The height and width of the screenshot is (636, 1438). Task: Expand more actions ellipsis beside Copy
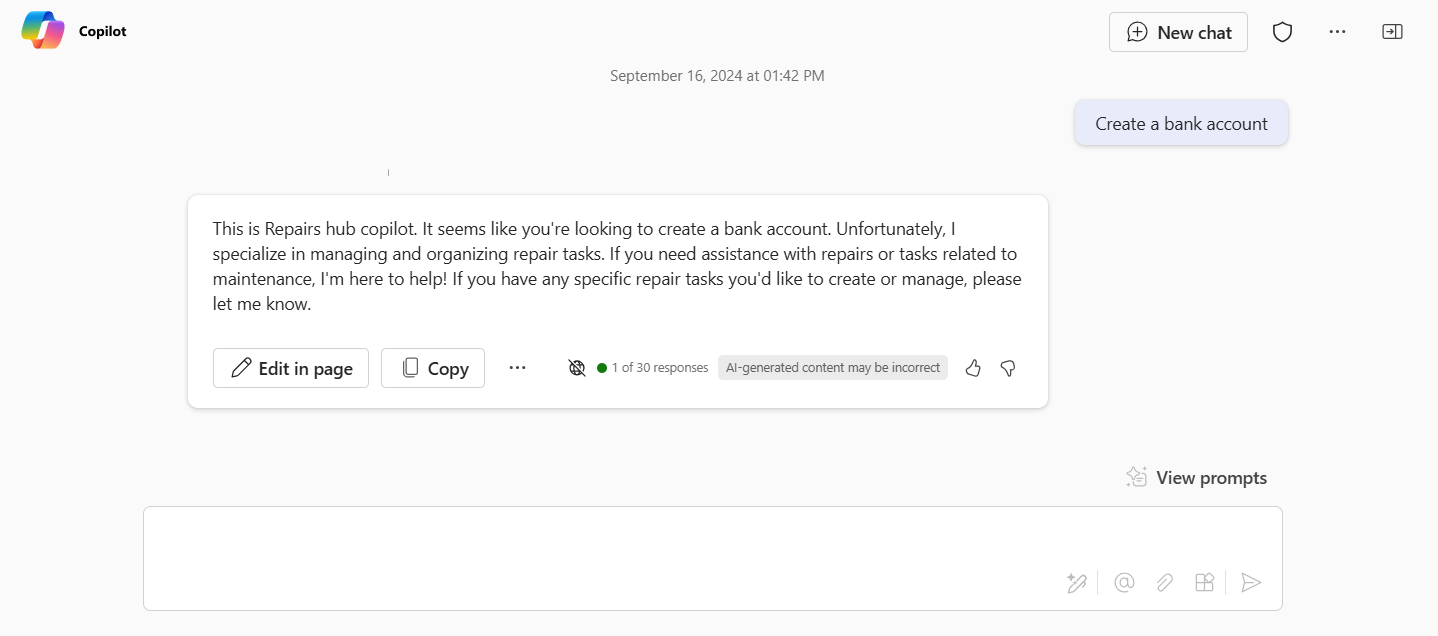(x=517, y=368)
